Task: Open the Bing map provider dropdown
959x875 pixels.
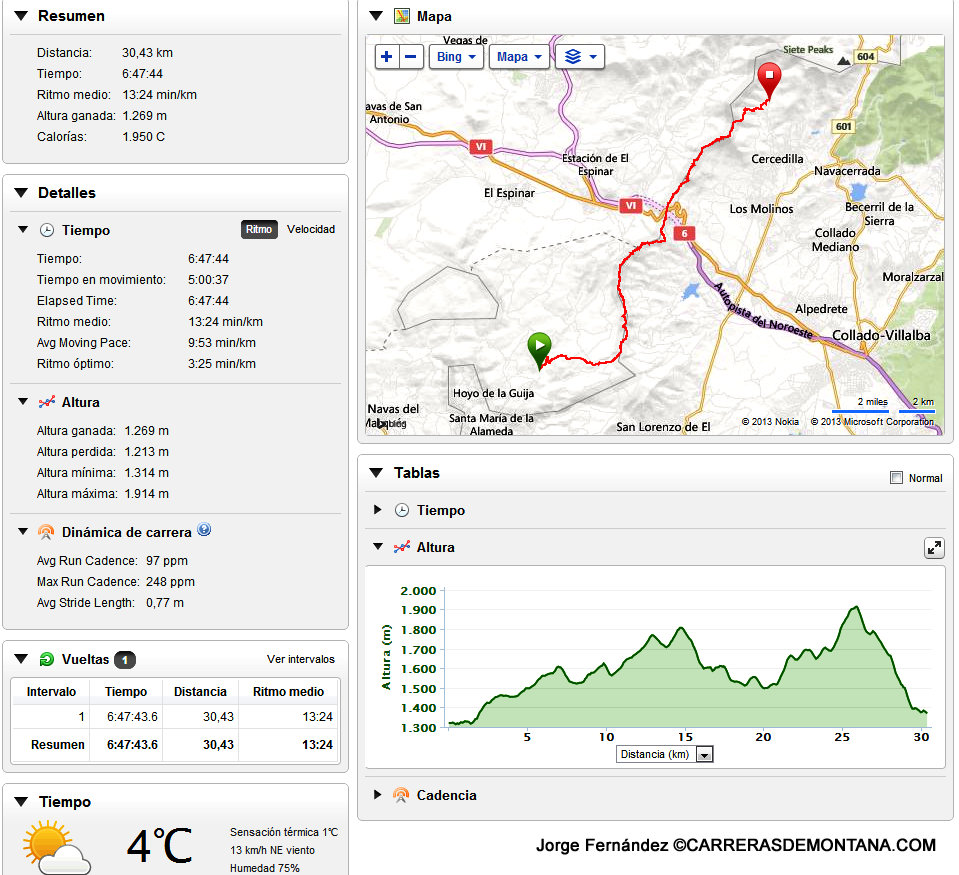Action: point(456,57)
